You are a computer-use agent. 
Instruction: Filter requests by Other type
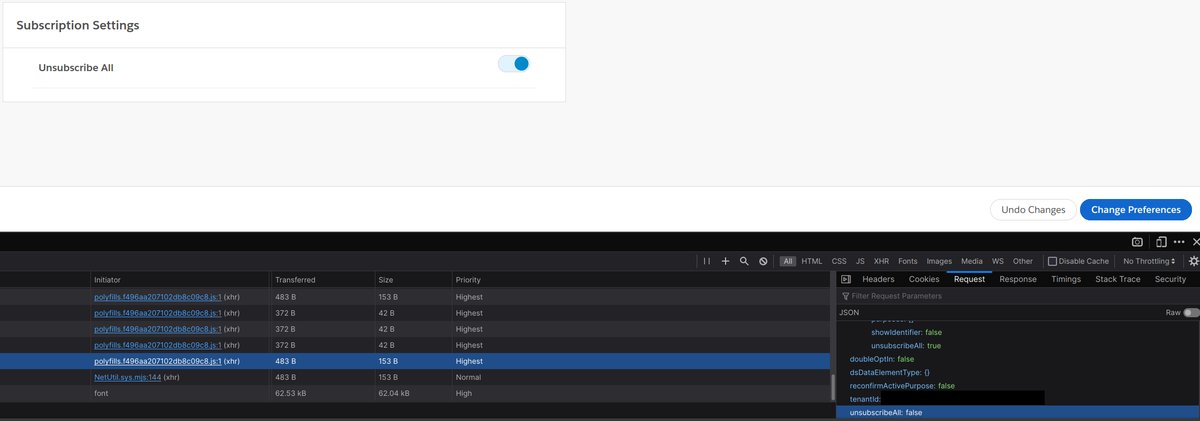(1023, 261)
